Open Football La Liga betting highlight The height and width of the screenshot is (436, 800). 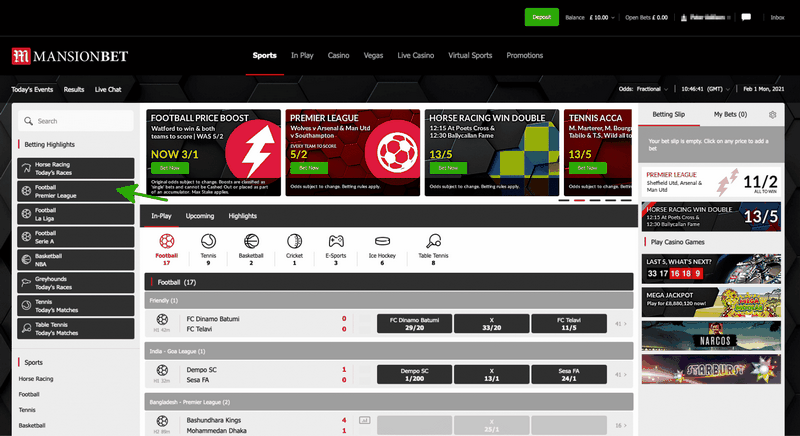pos(76,215)
